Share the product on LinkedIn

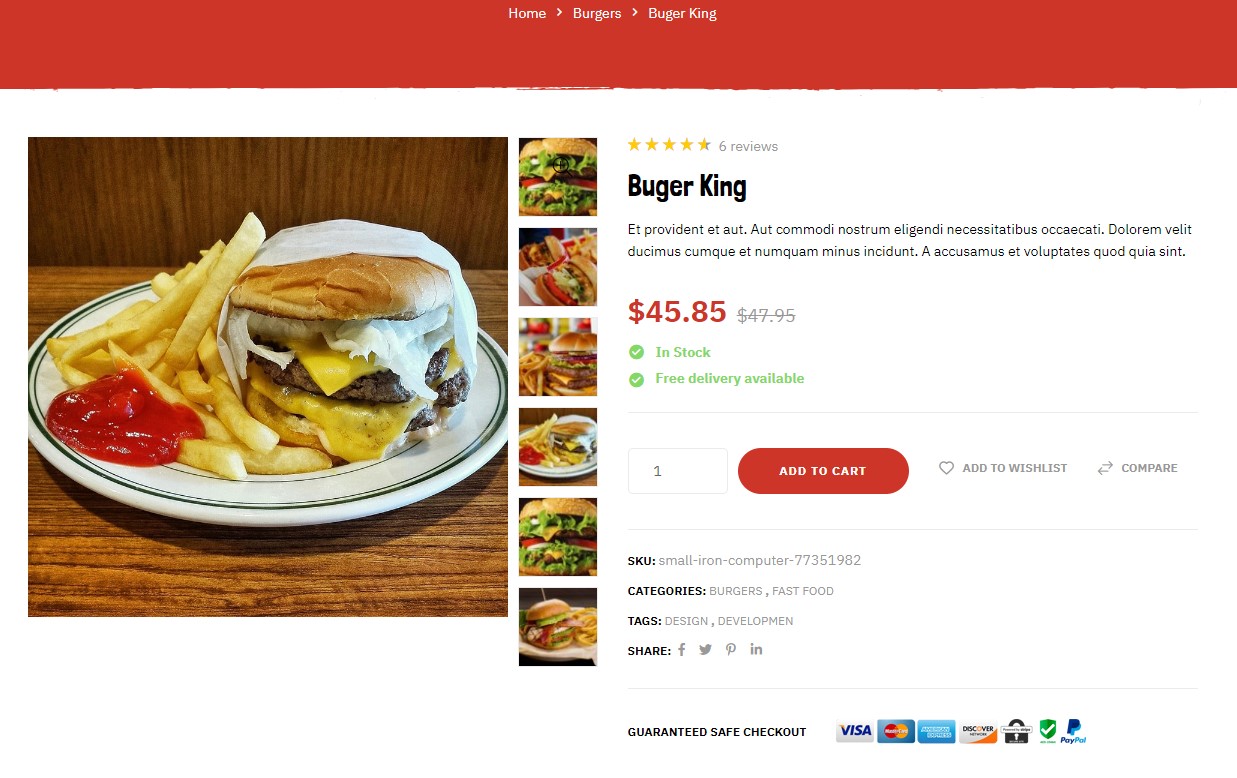(756, 650)
